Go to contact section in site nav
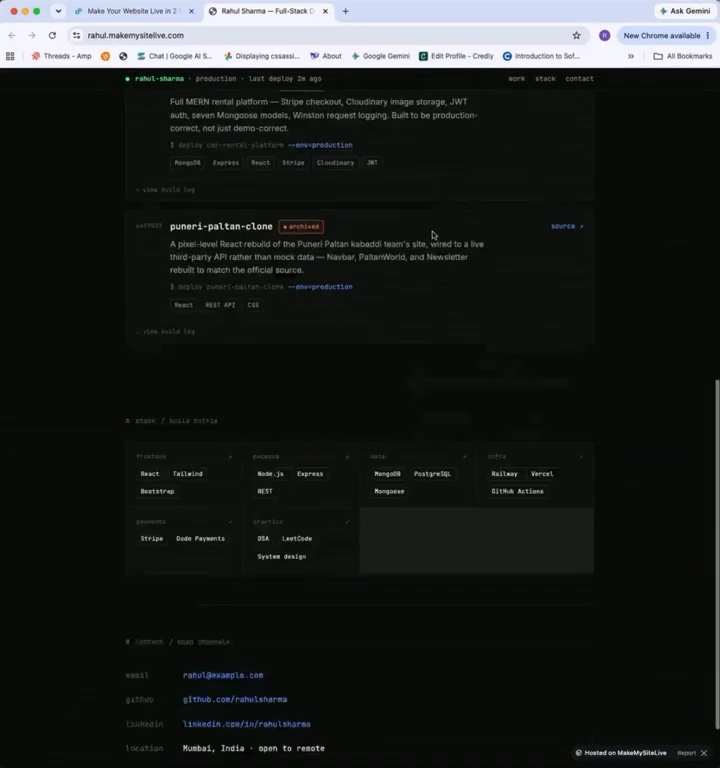Screen dimensions: 720x768 click(579, 78)
